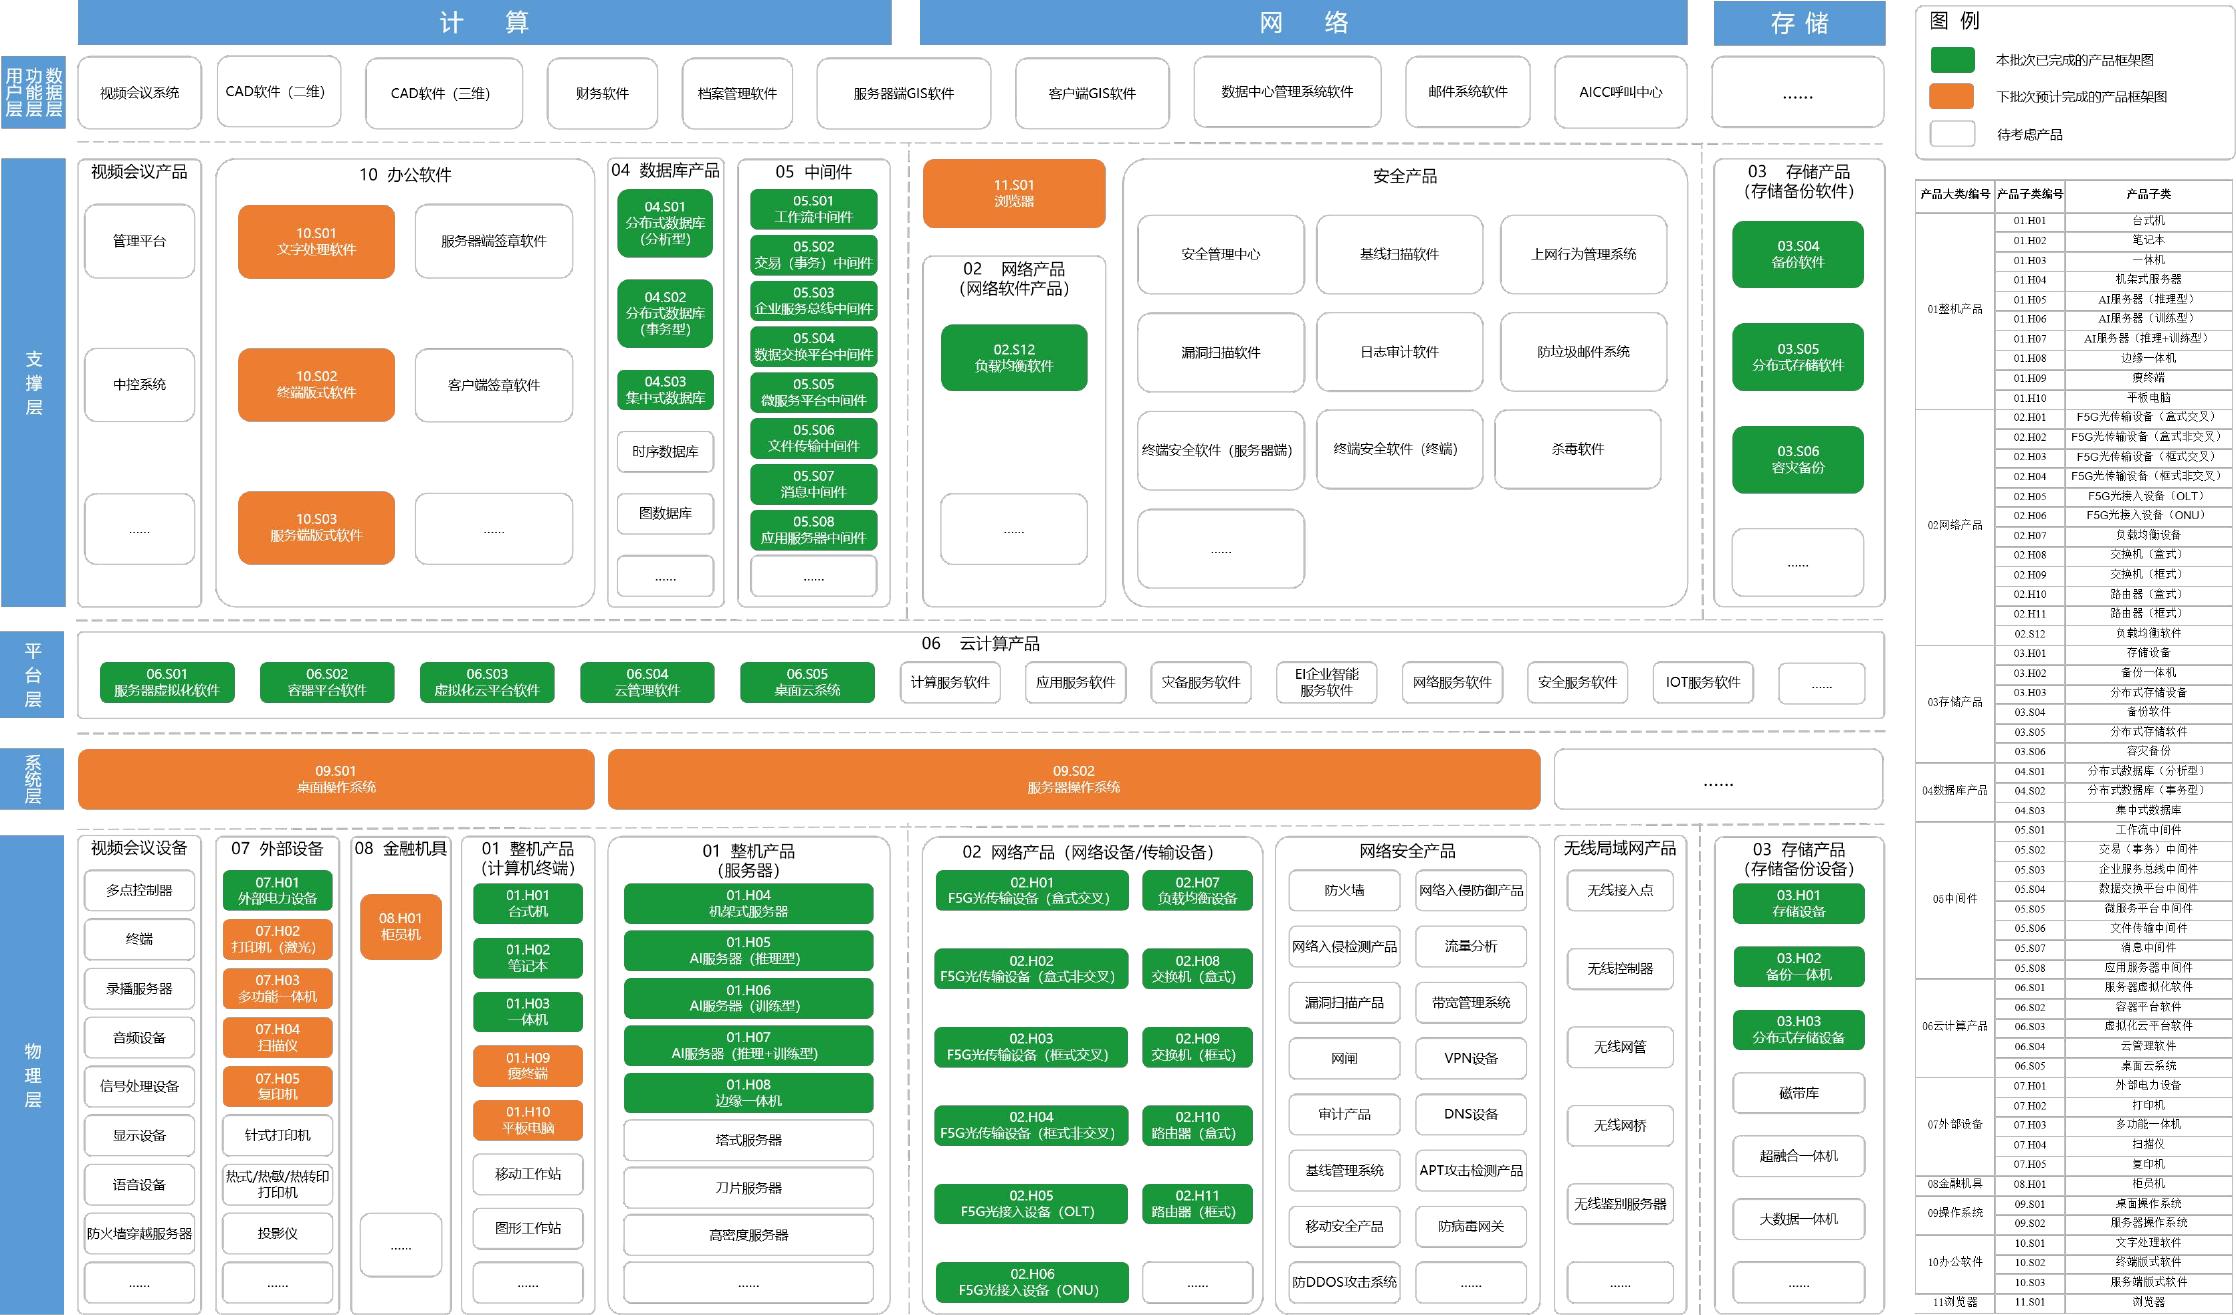Click the 04.S03 集中式数据库 box
Image resolution: width=2236 pixels, height=1315 pixels.
(665, 389)
